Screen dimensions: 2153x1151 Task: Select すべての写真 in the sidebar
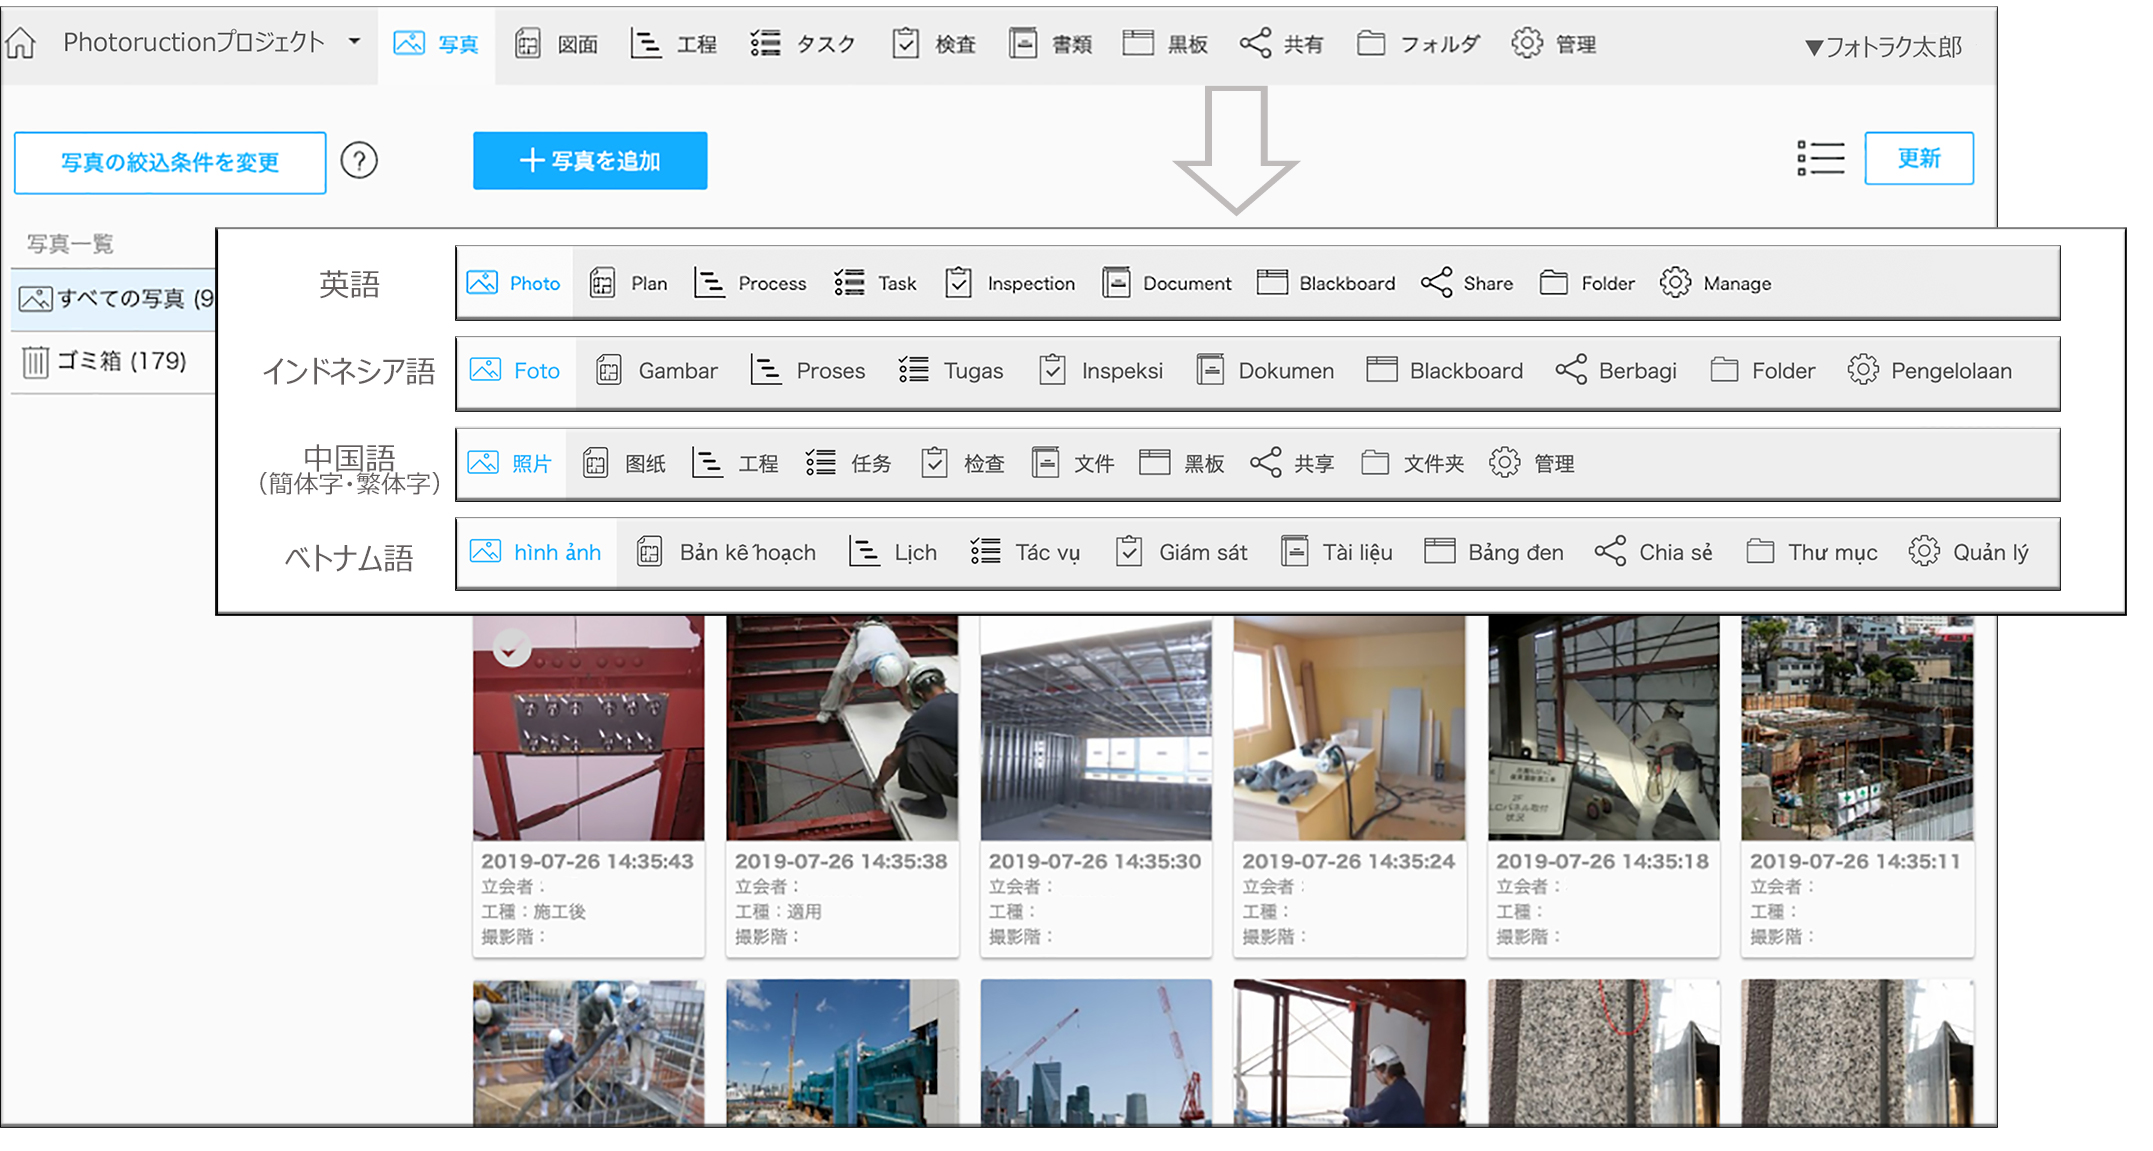tap(114, 298)
